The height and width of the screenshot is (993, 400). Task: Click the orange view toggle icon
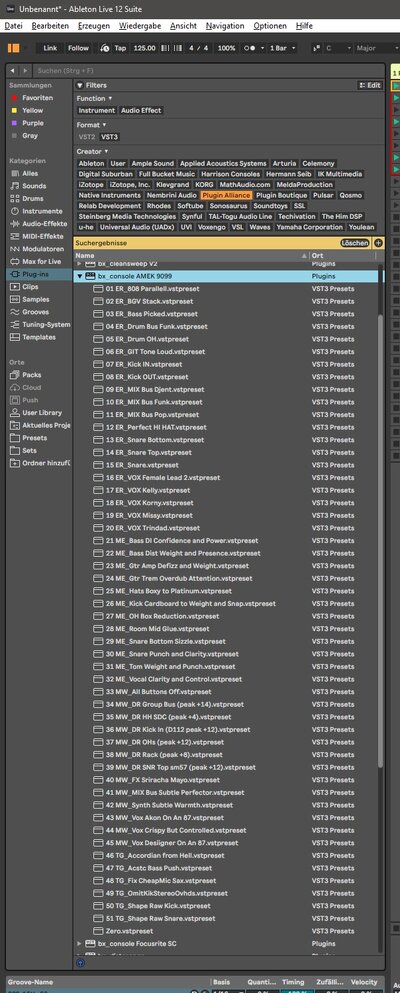coord(14,48)
